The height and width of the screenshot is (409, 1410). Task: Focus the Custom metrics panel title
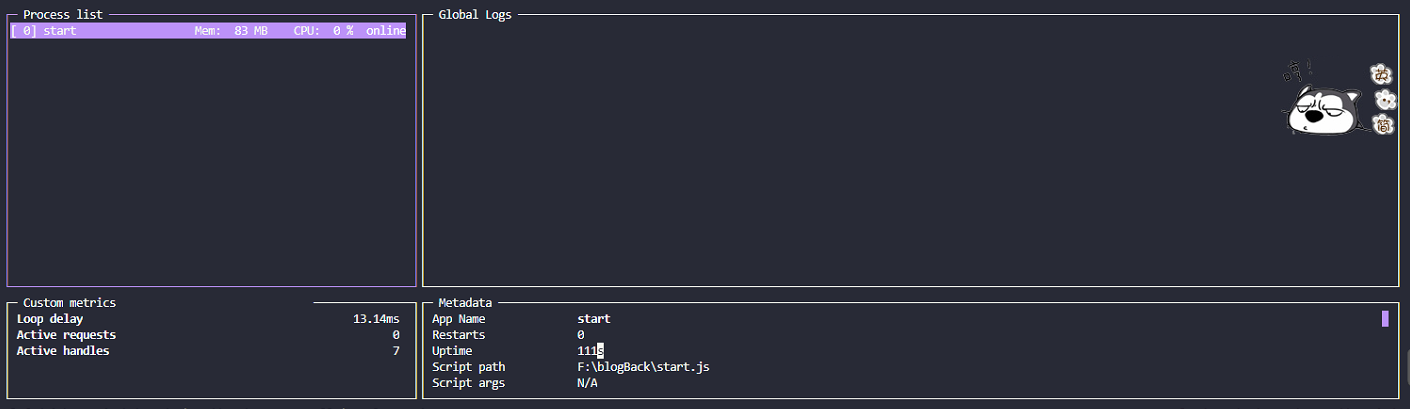pyautogui.click(x=69, y=302)
